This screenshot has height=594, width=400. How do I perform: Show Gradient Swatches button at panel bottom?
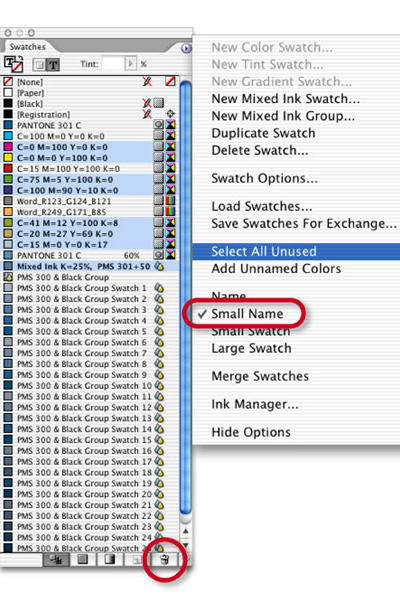tap(109, 560)
